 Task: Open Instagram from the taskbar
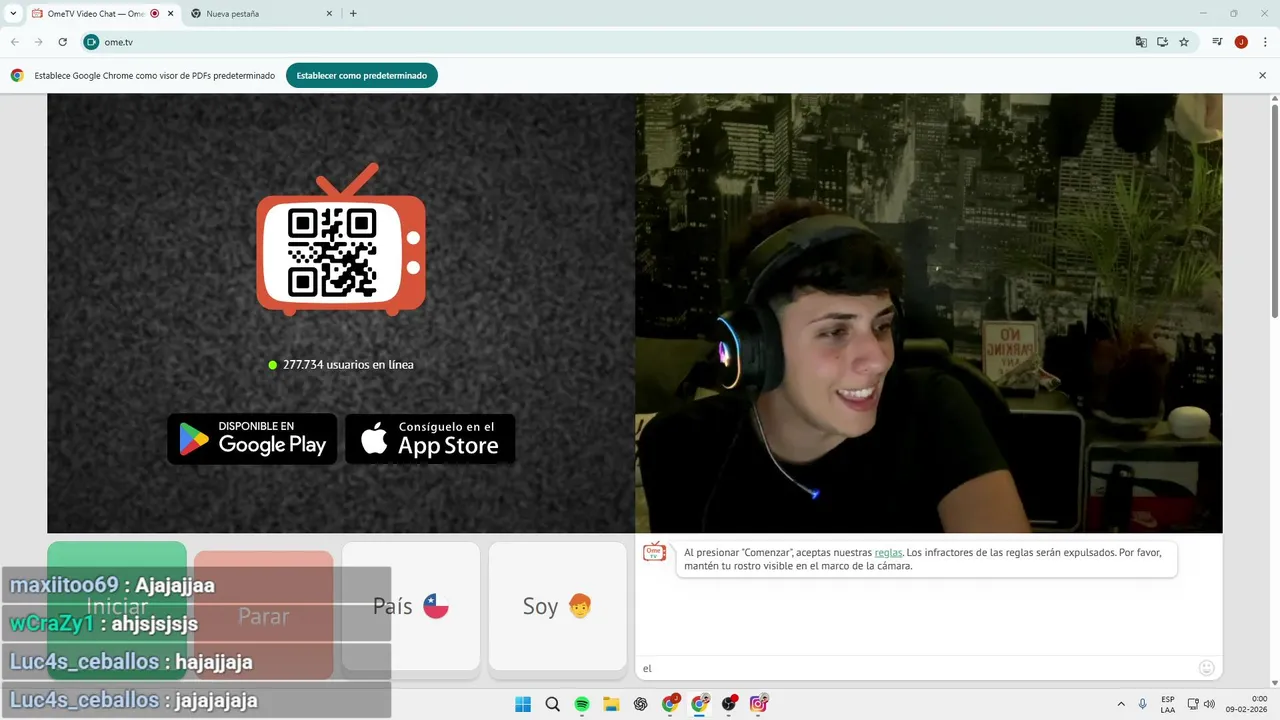tap(758, 704)
